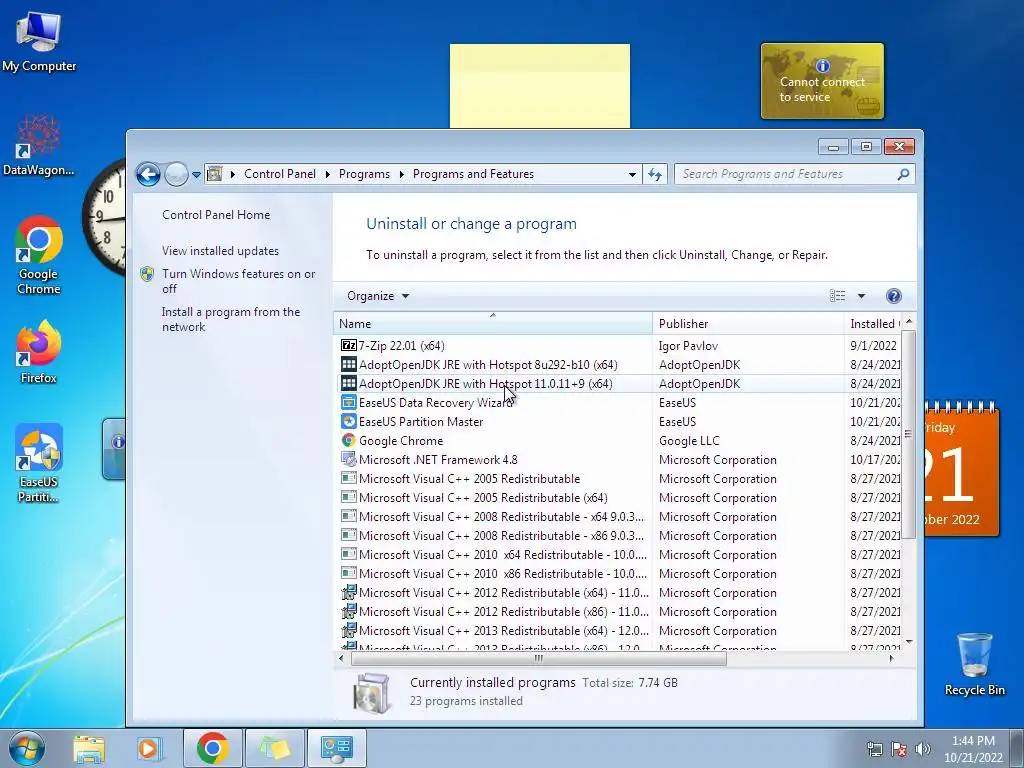
Task: Open the DataWagon desktop shortcut
Action: 39,145
